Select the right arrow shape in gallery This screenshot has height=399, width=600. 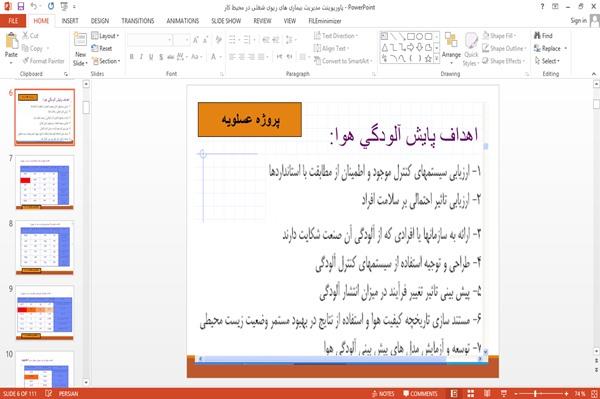pos(411,47)
